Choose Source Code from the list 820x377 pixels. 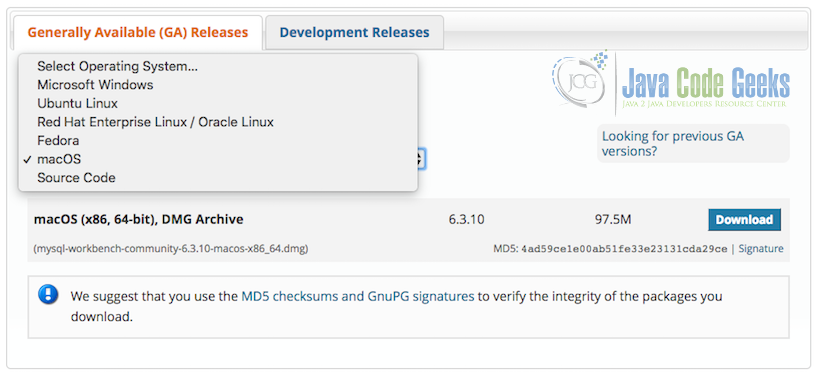(218, 178)
